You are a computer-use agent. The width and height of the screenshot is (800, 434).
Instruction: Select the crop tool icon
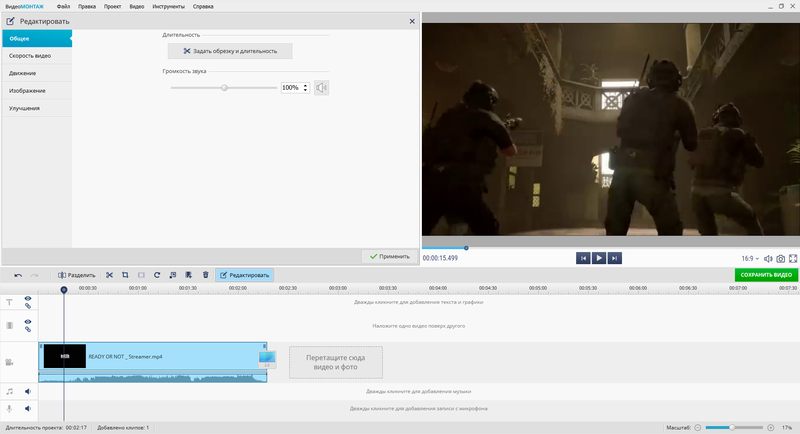pyautogui.click(x=125, y=275)
